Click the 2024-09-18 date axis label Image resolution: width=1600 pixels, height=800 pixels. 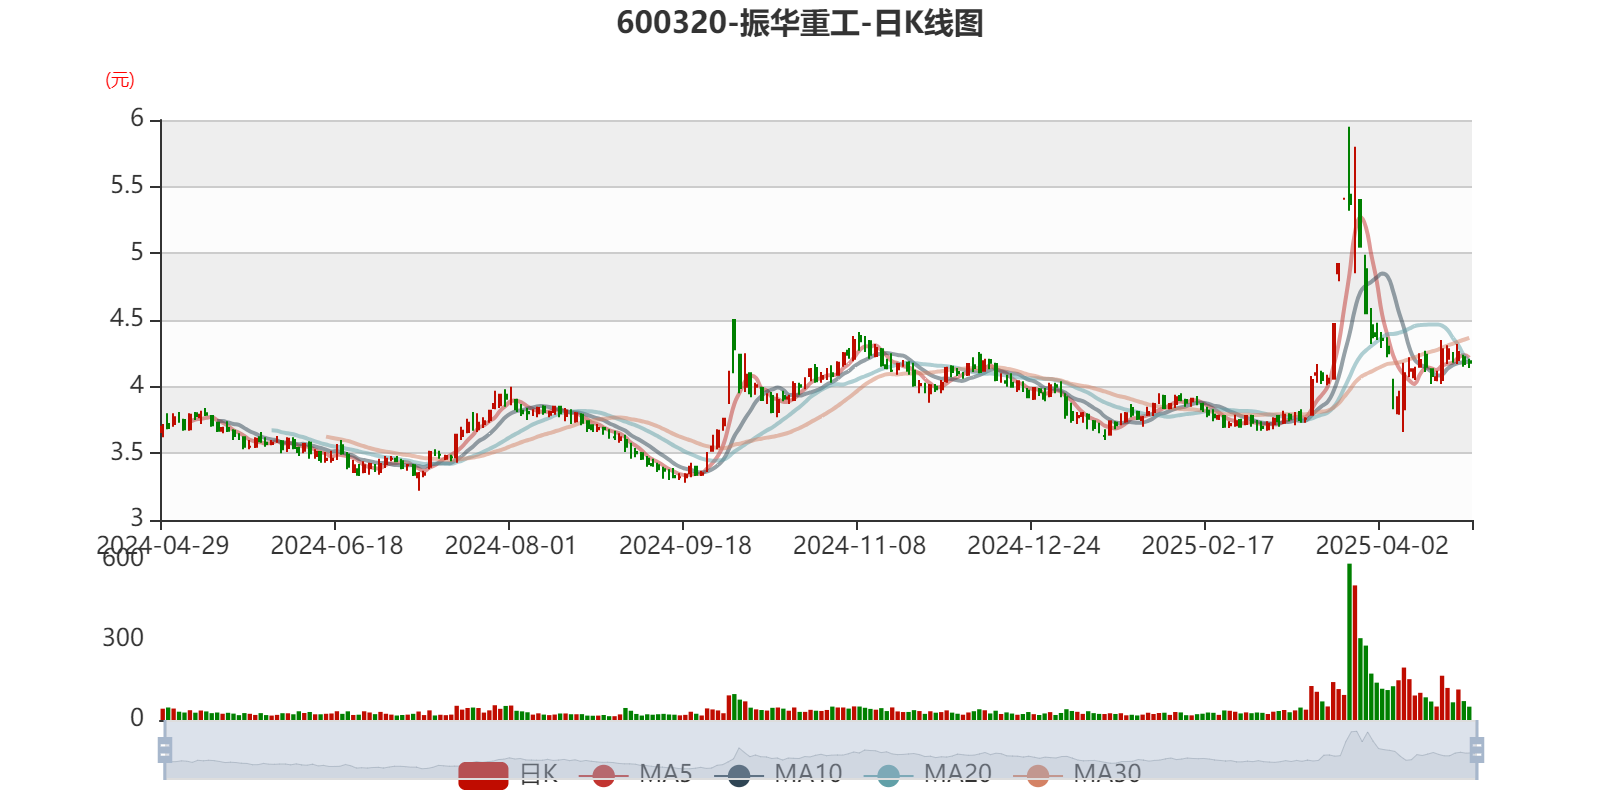pos(685,545)
